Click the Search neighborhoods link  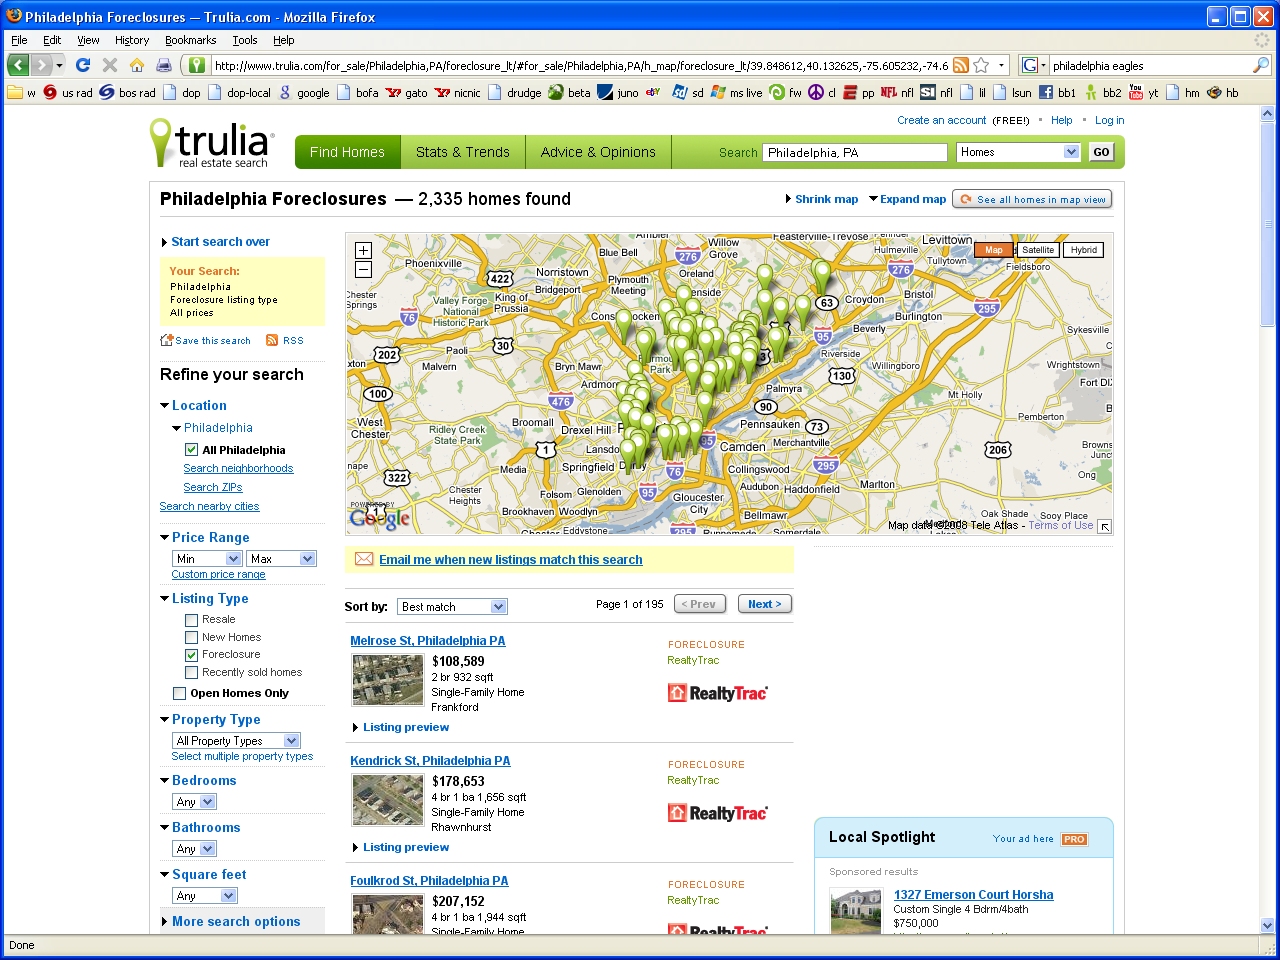[238, 468]
